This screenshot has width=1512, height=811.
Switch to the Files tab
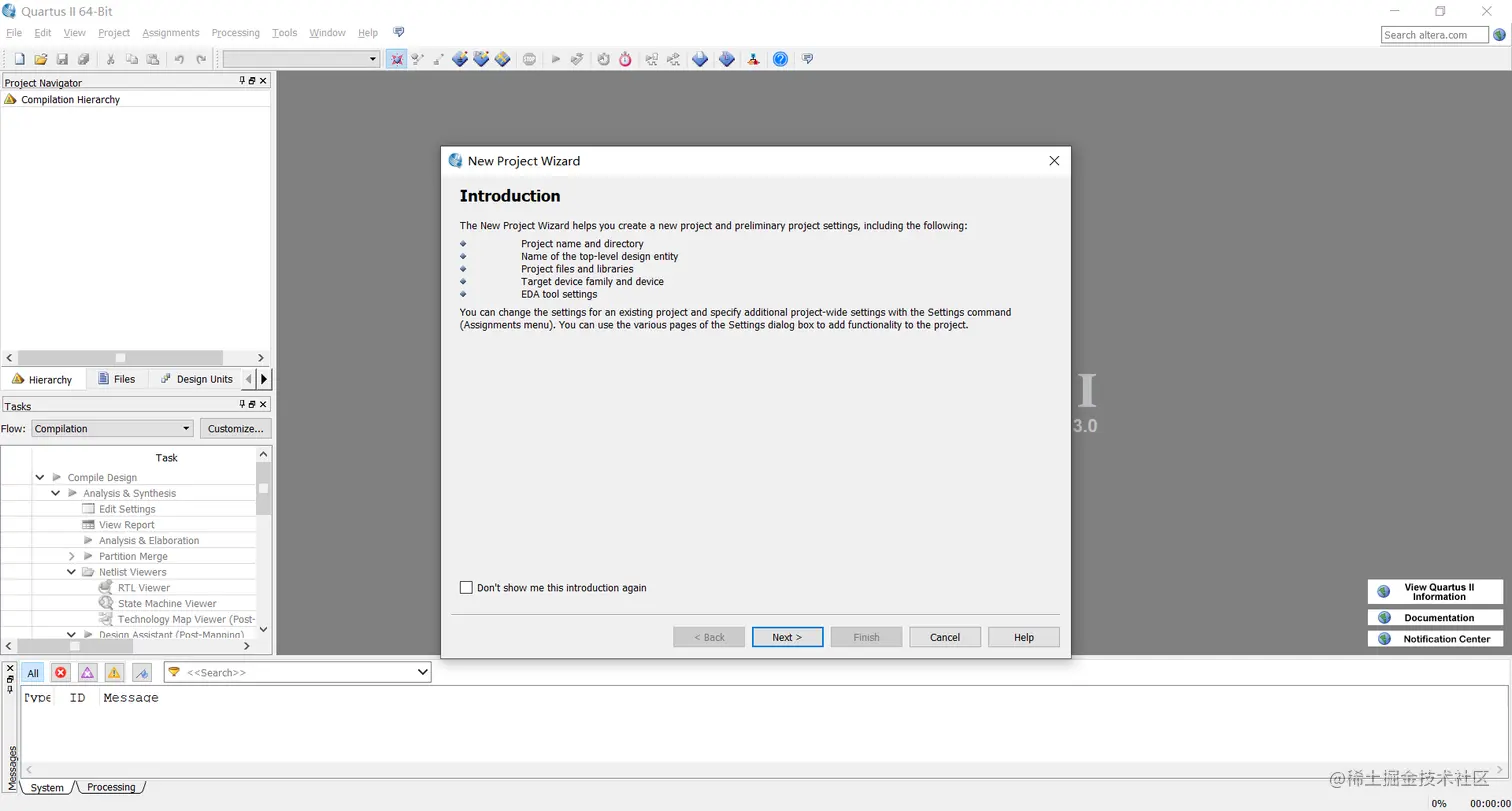coord(116,379)
